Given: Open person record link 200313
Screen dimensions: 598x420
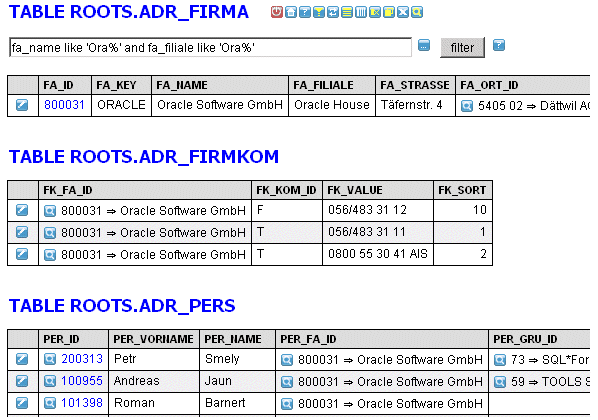Looking at the screenshot, I should click(x=82, y=359).
